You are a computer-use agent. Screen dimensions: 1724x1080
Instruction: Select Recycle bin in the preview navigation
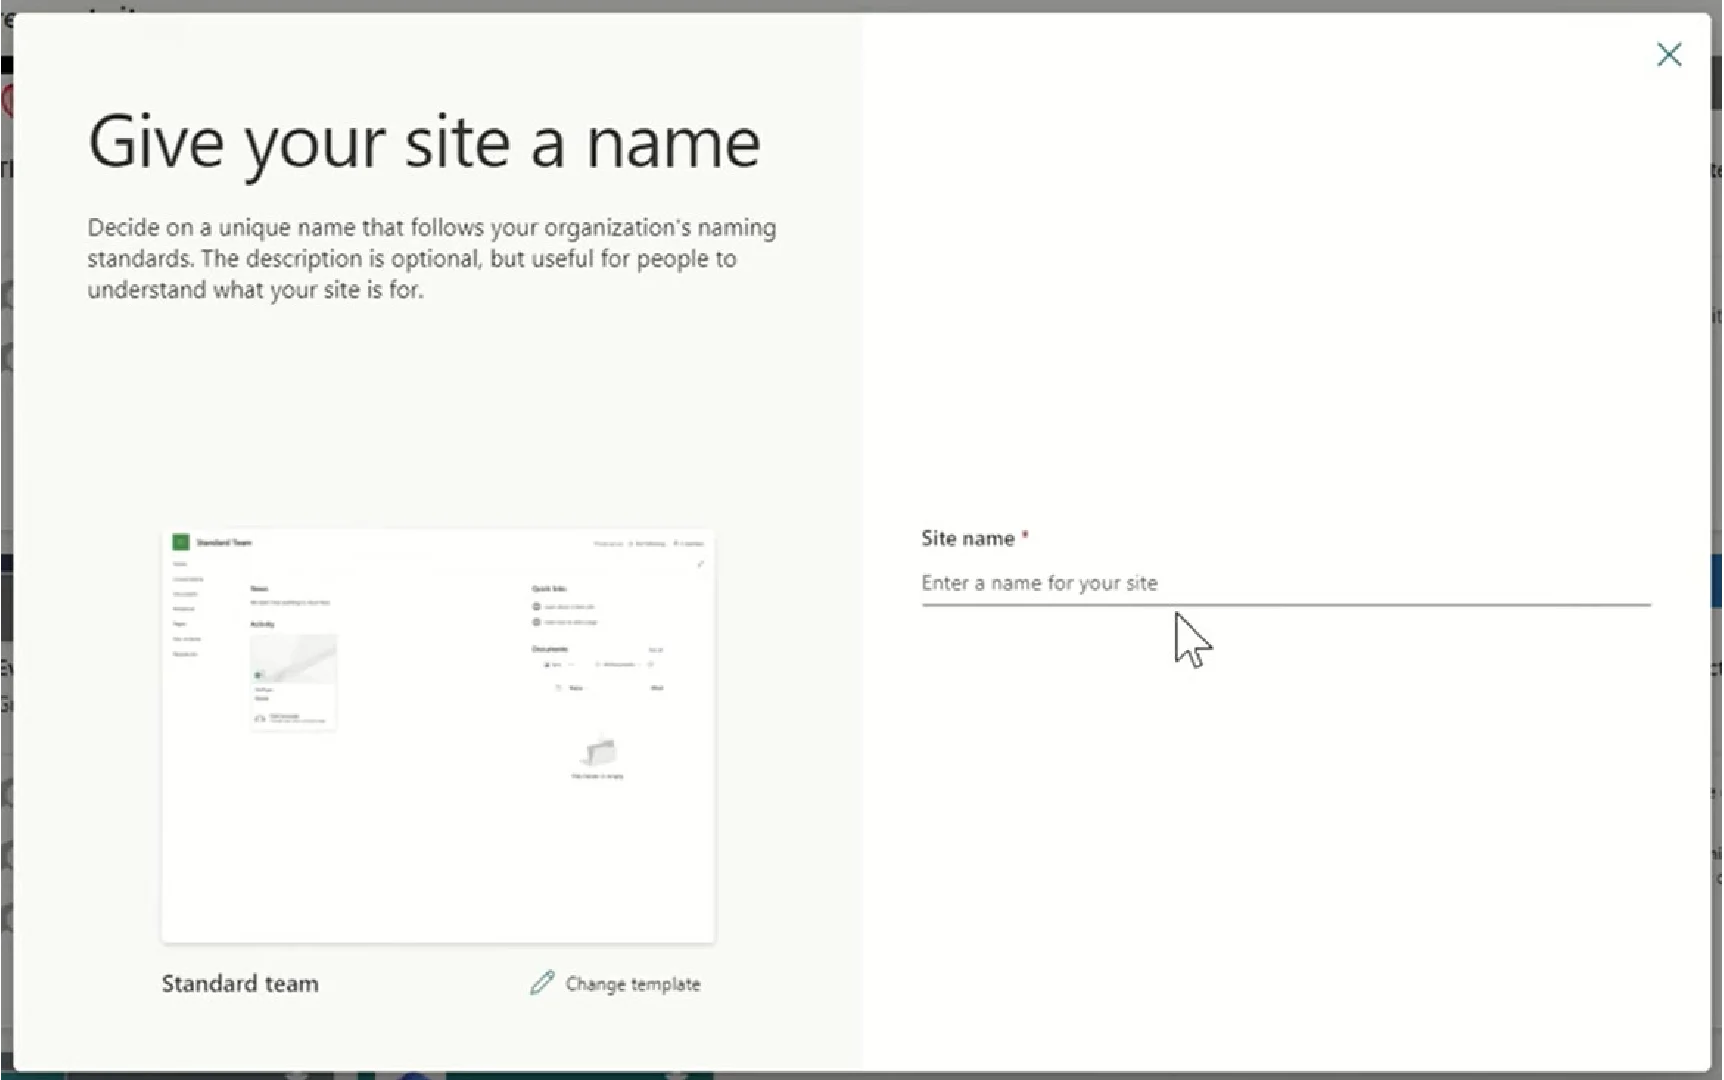pos(184,654)
